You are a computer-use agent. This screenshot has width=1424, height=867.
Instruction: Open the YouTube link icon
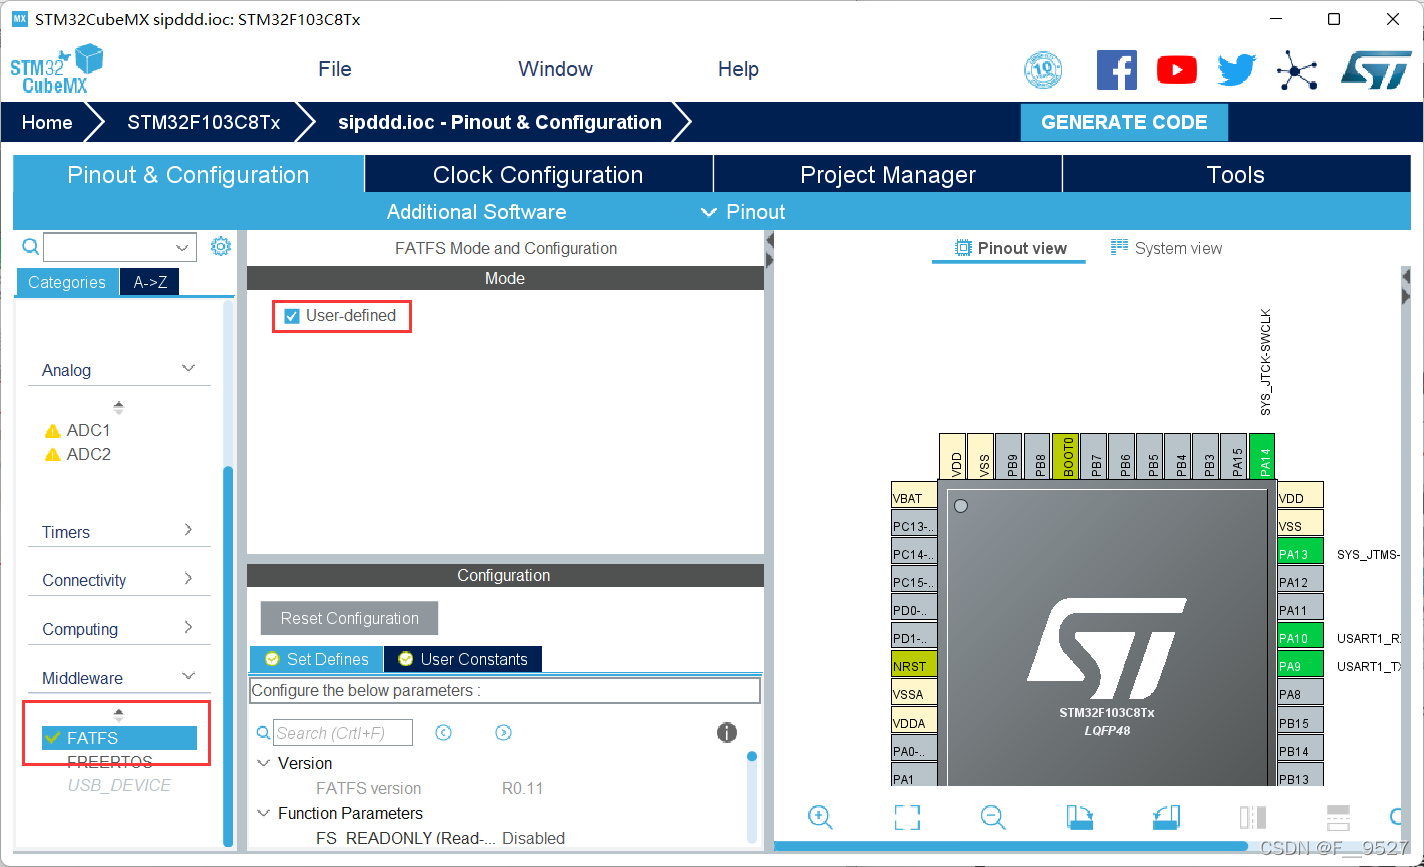point(1177,70)
